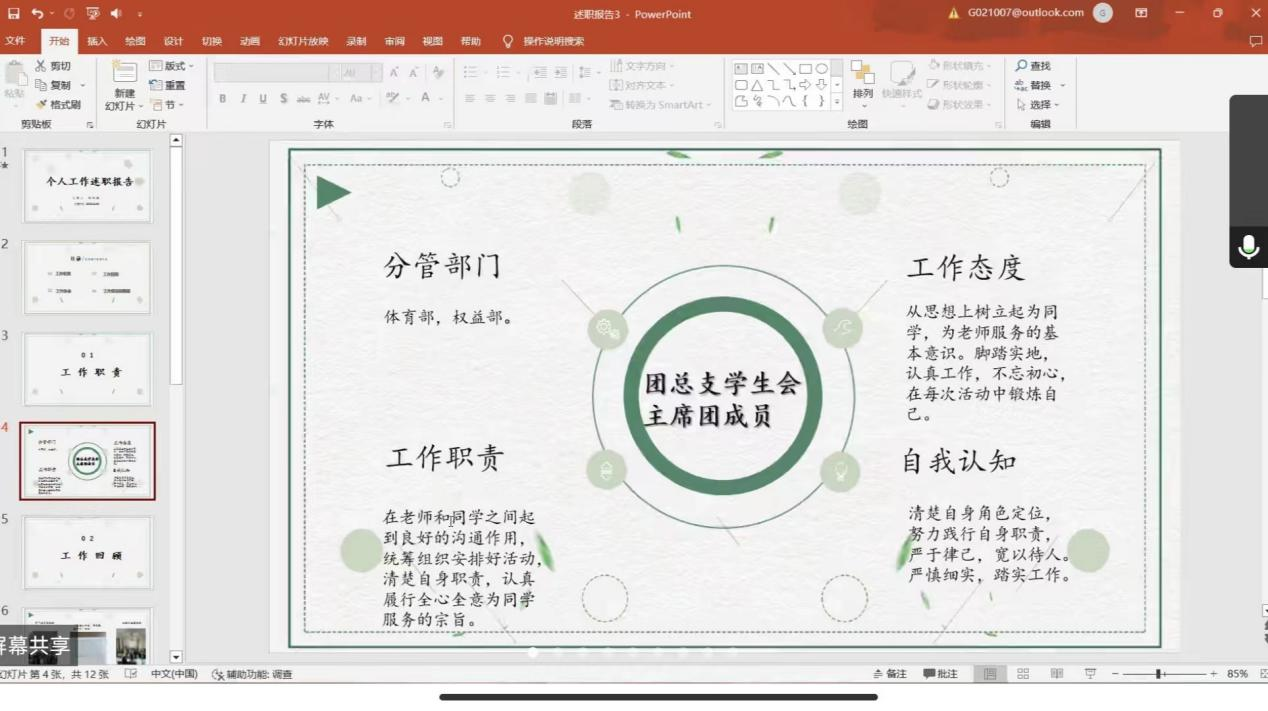The height and width of the screenshot is (711, 1268).
Task: Switch to 插入 insert tab
Action: (x=97, y=41)
